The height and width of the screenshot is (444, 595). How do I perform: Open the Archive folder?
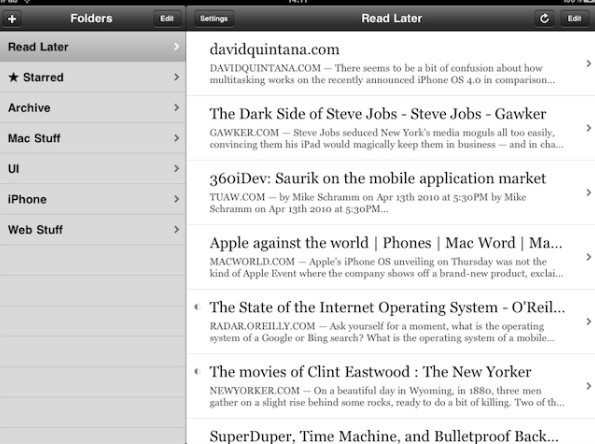(93, 108)
